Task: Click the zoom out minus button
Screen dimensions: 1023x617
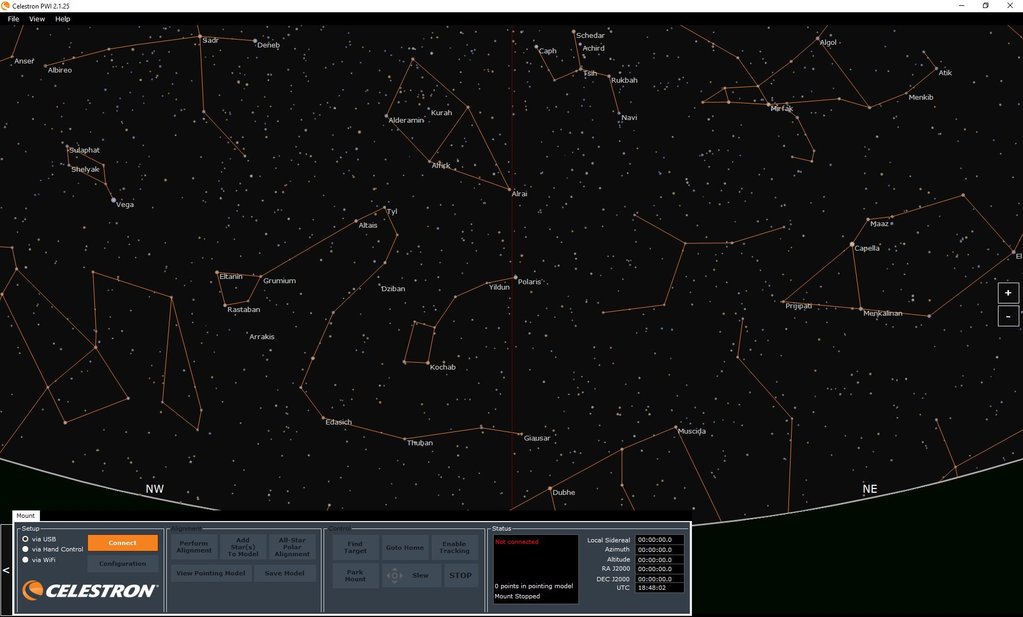Action: (1008, 316)
